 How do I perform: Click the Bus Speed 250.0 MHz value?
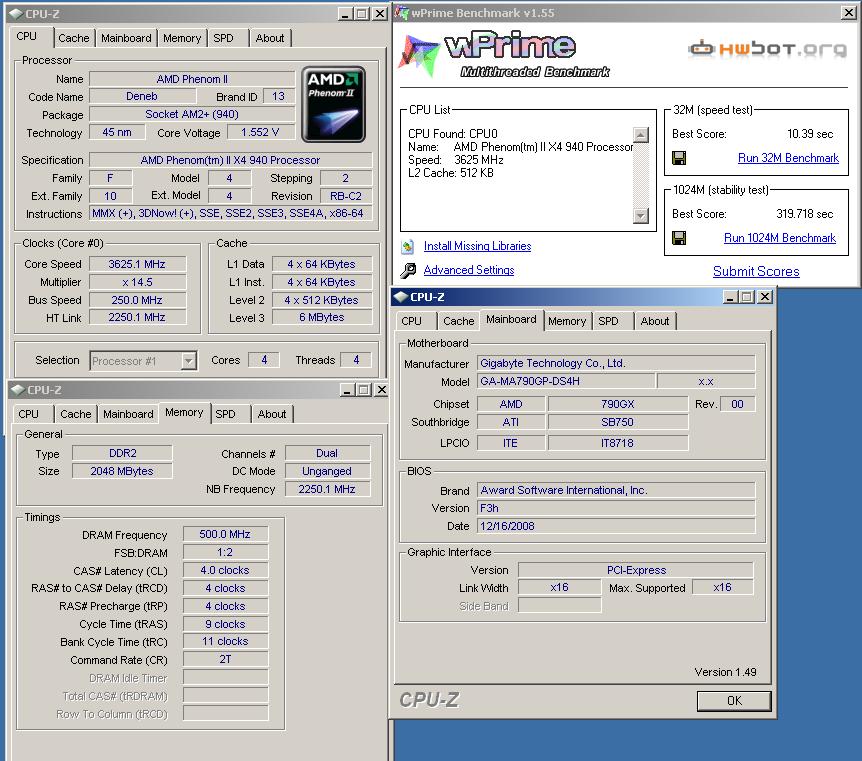coord(137,300)
